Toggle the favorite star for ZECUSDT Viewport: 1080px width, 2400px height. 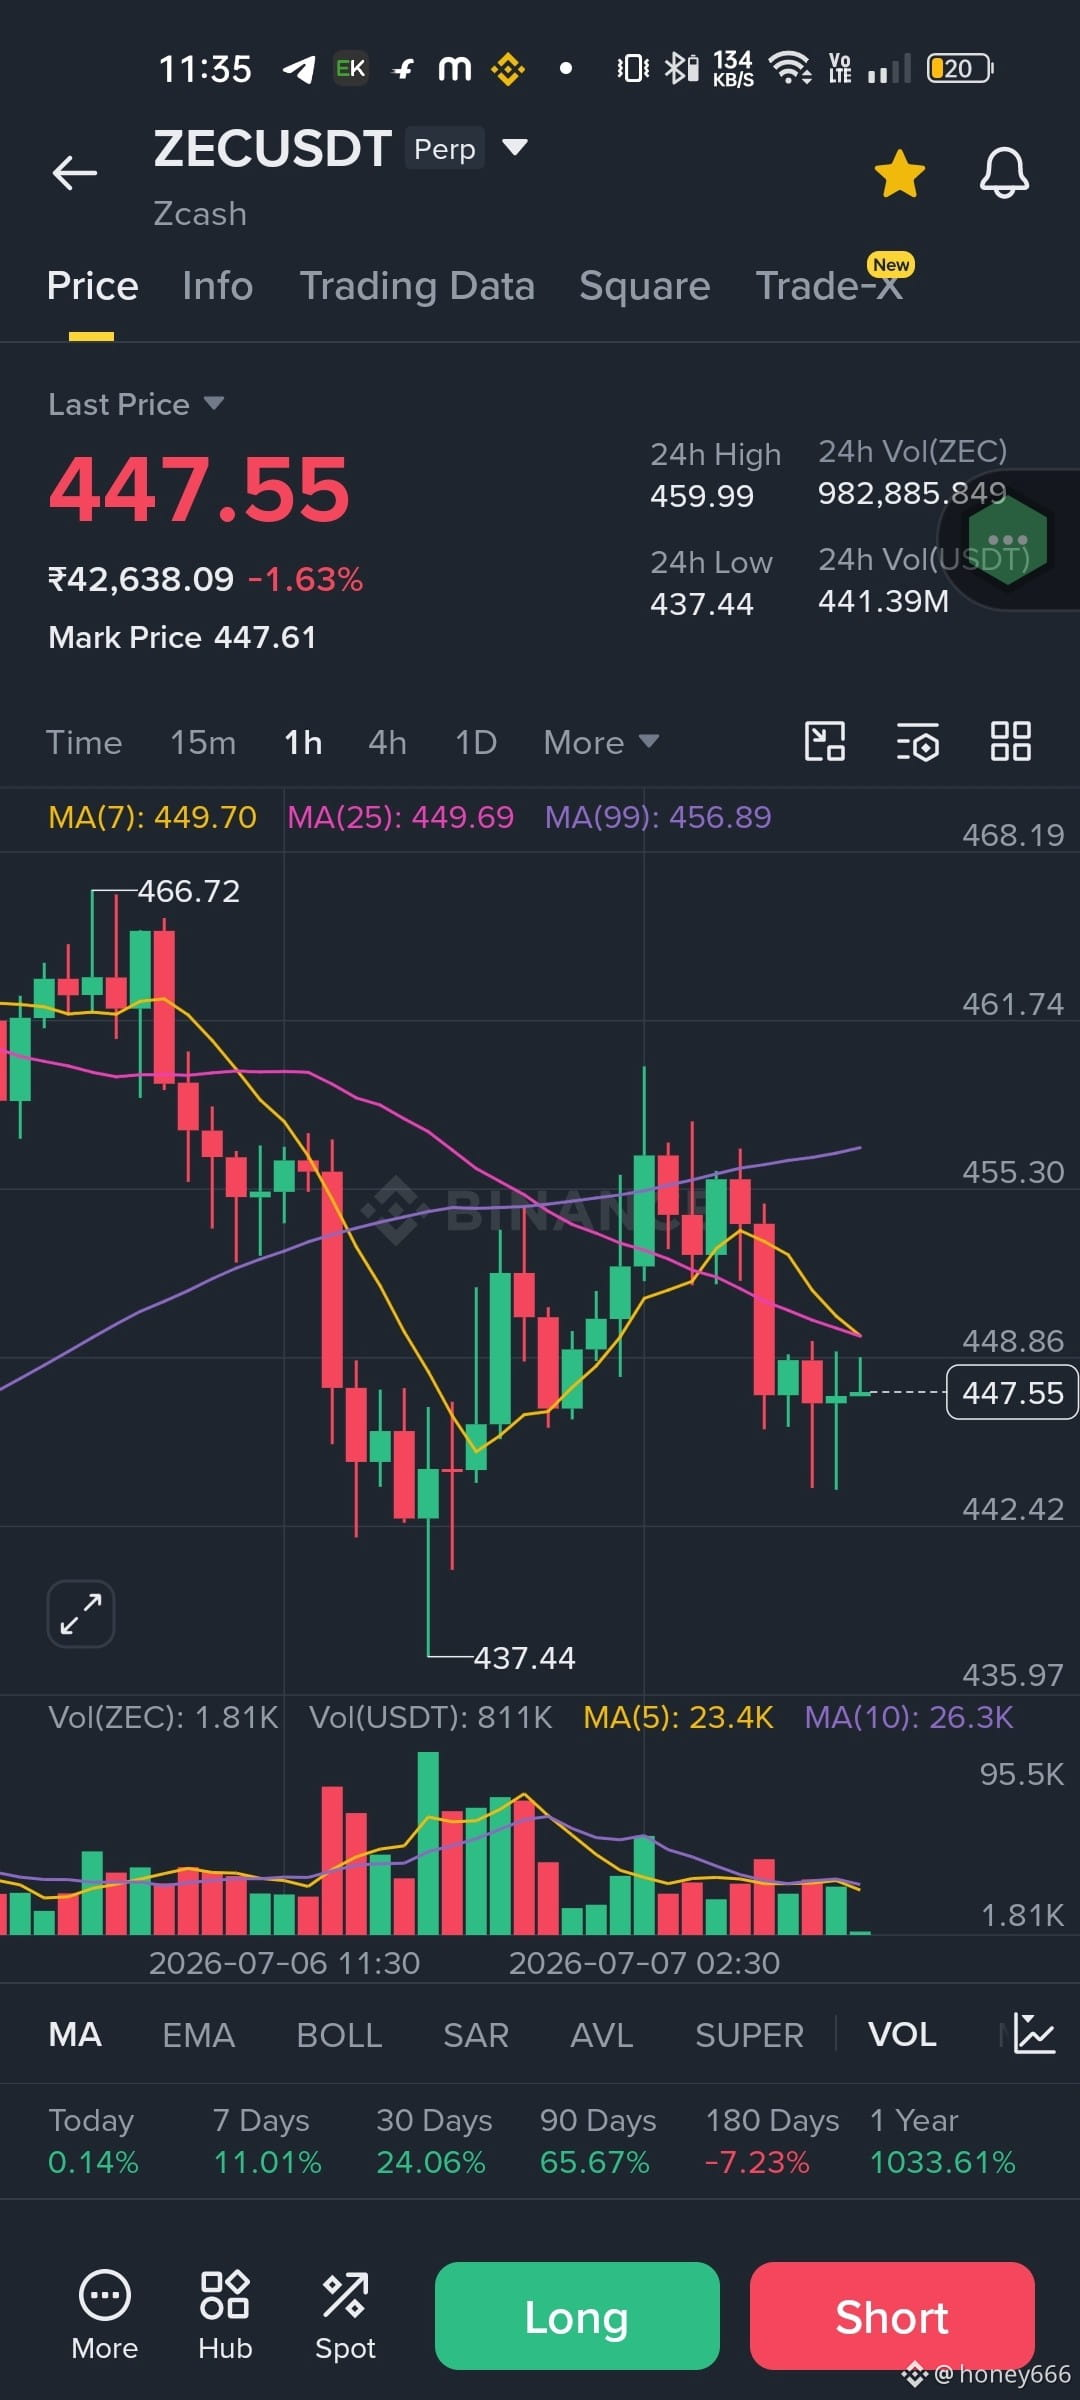point(899,174)
